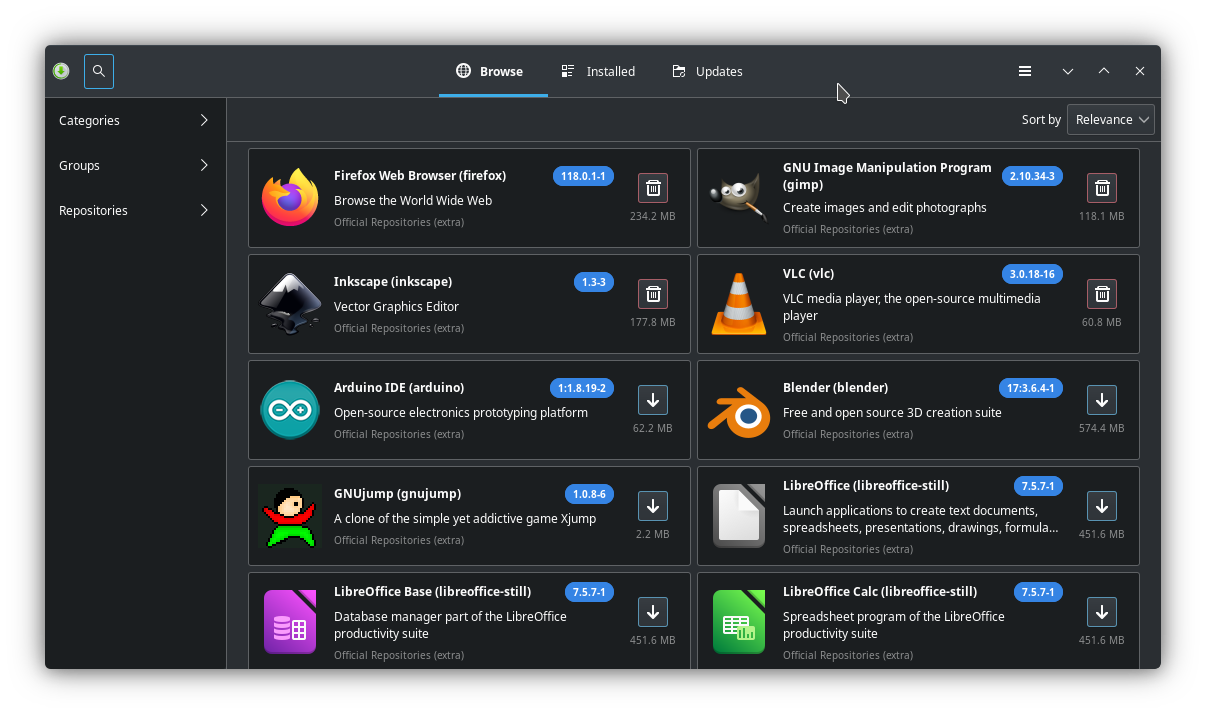Click GIMP version badge 2.10.34-3
The width and height of the screenshot is (1206, 714).
[x=1032, y=176]
